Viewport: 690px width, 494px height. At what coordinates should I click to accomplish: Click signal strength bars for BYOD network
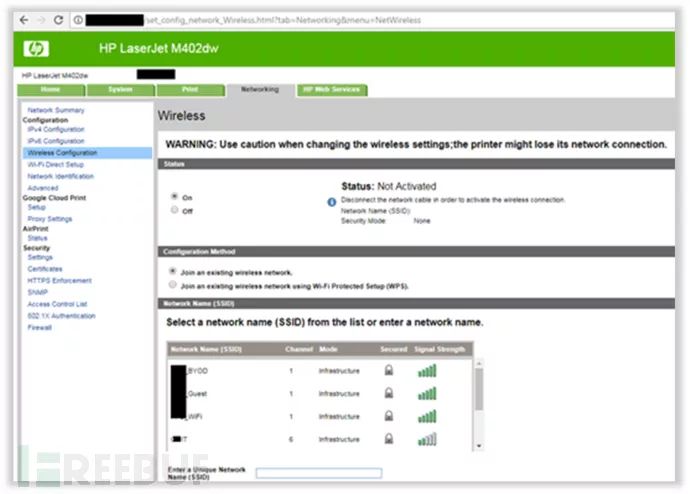click(427, 371)
